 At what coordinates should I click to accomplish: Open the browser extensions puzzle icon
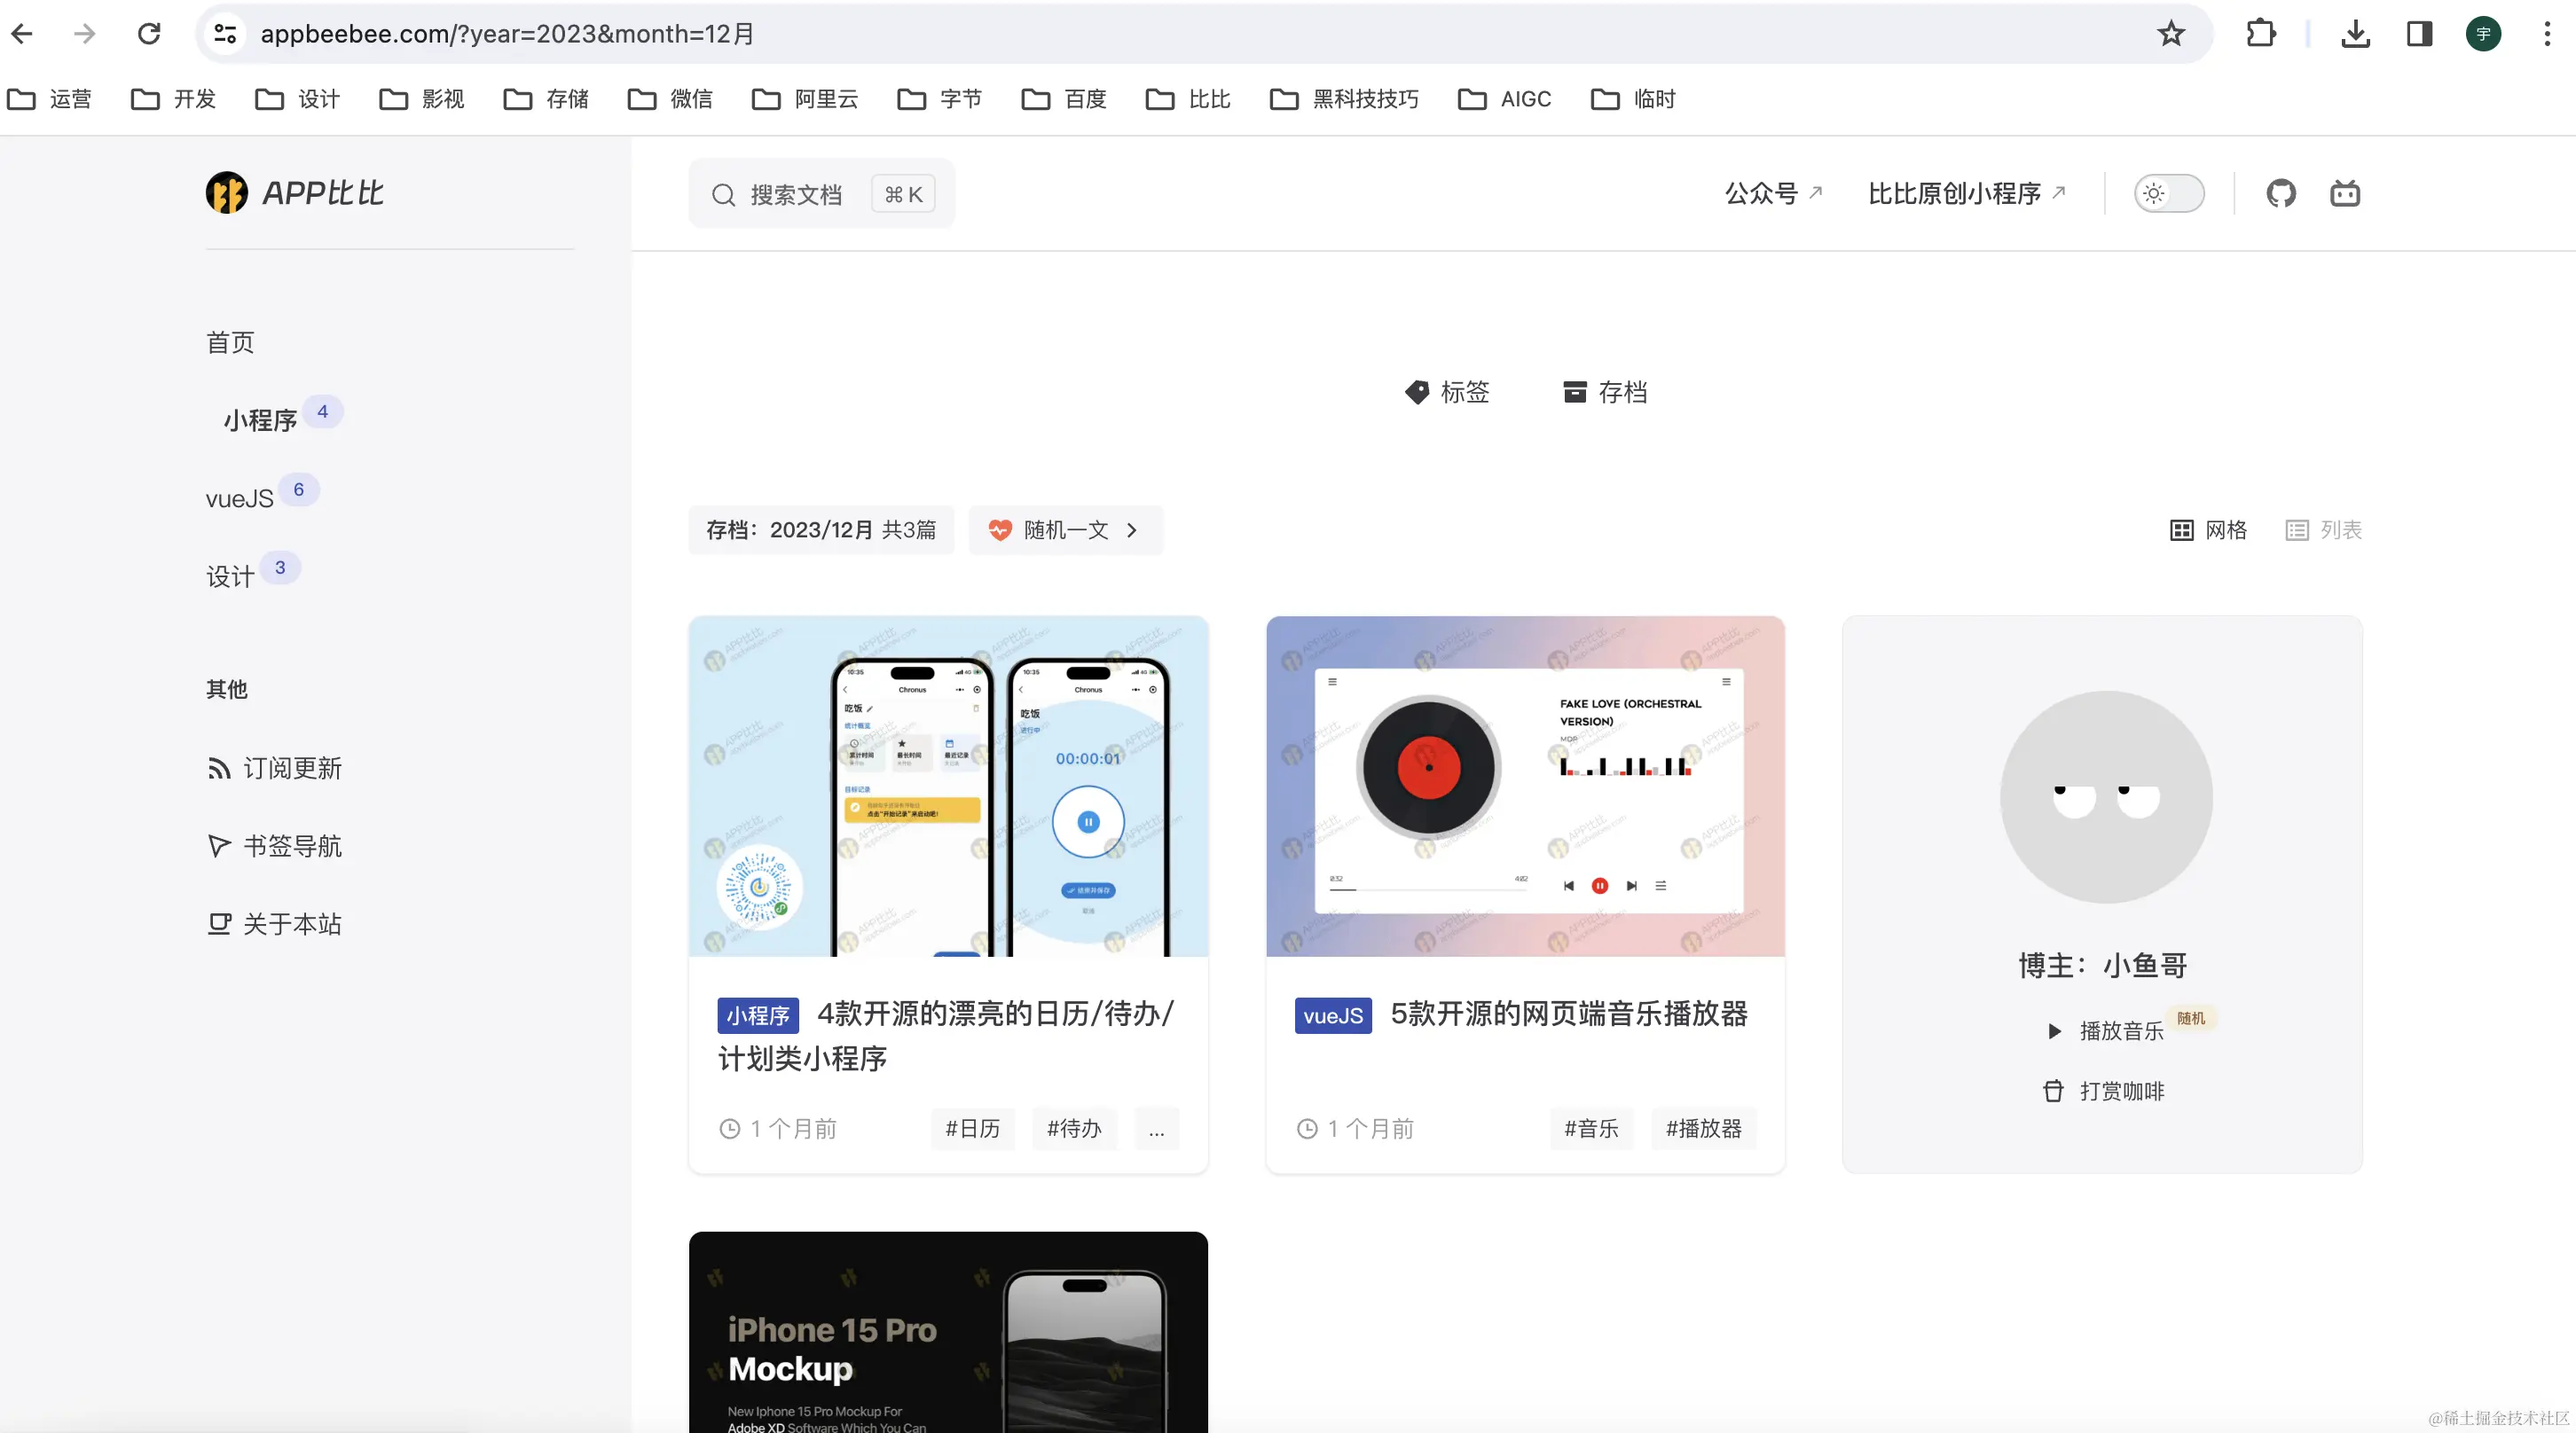click(x=2260, y=34)
